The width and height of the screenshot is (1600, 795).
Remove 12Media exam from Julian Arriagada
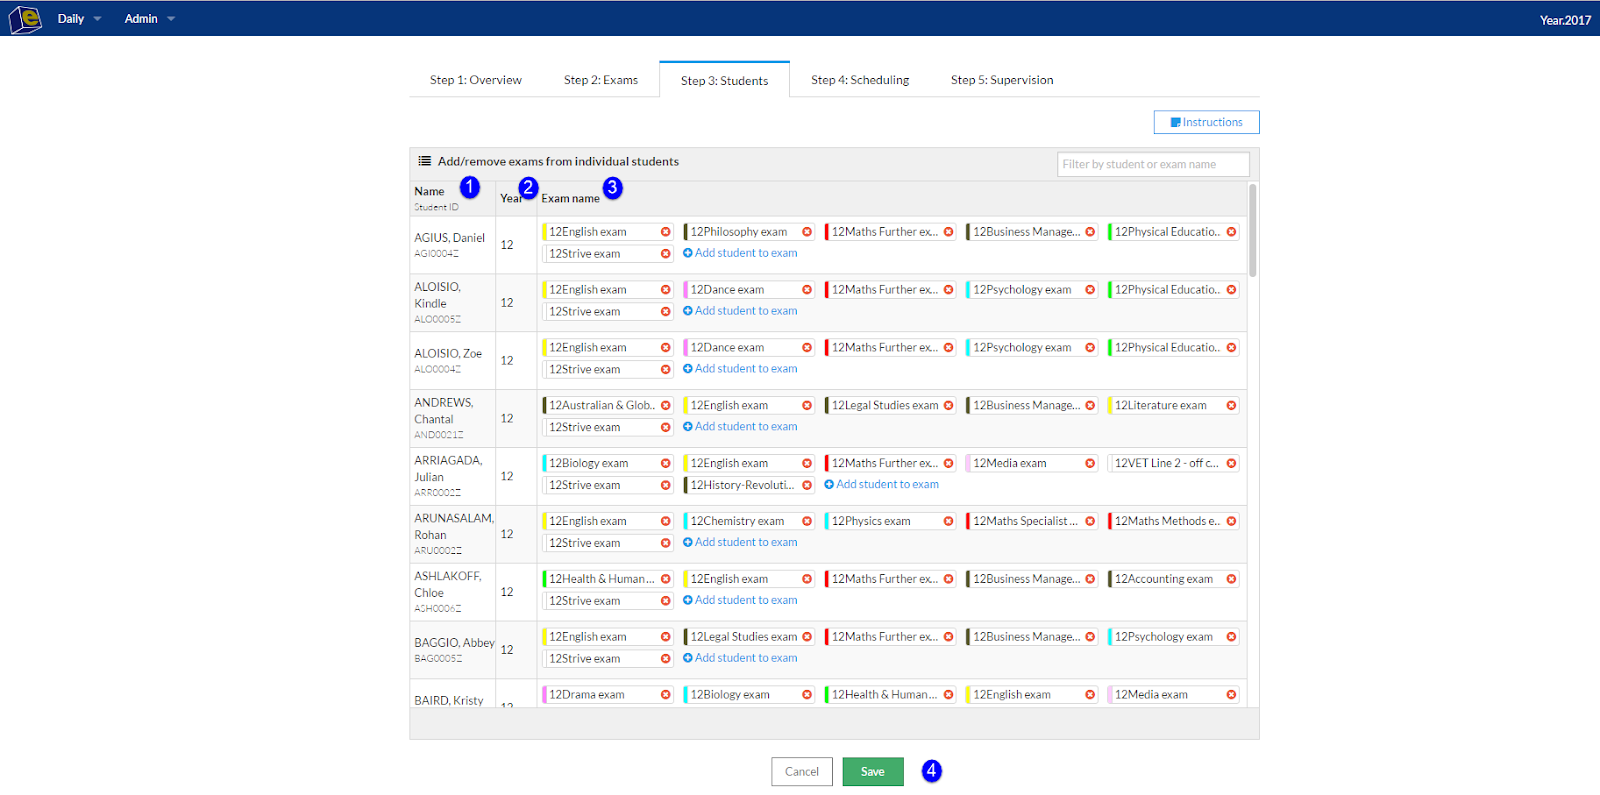(1090, 464)
